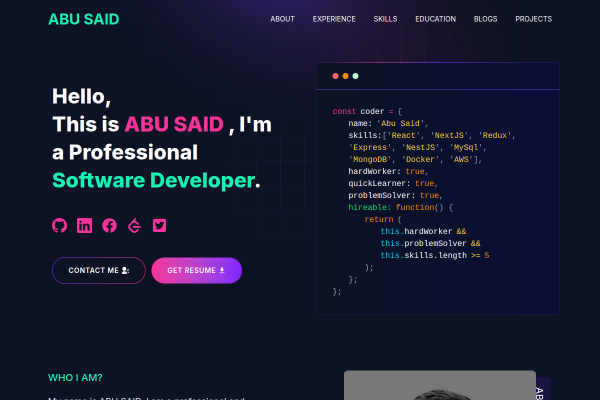The height and width of the screenshot is (400, 600).
Task: Open the LeetCode profile icon
Action: pos(134,225)
